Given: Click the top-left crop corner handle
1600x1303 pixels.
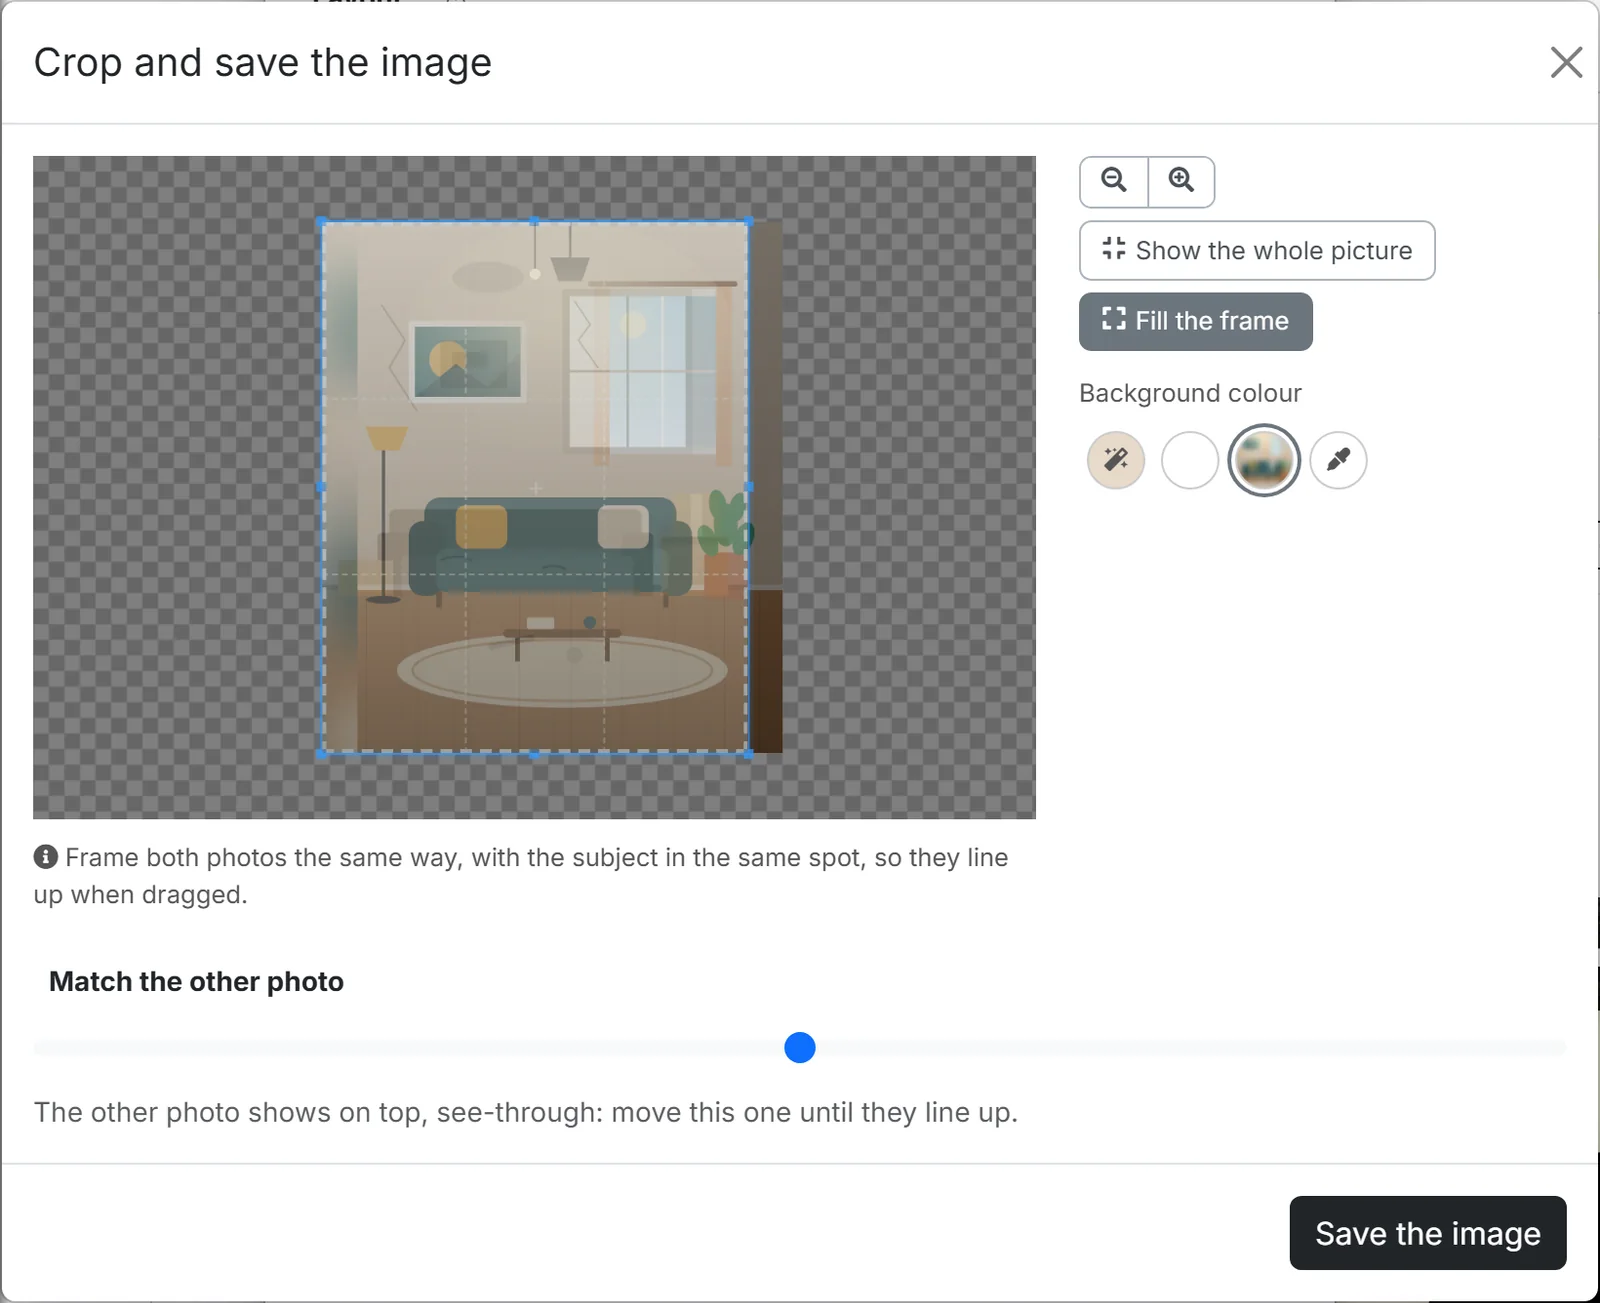Looking at the screenshot, I should (x=322, y=221).
